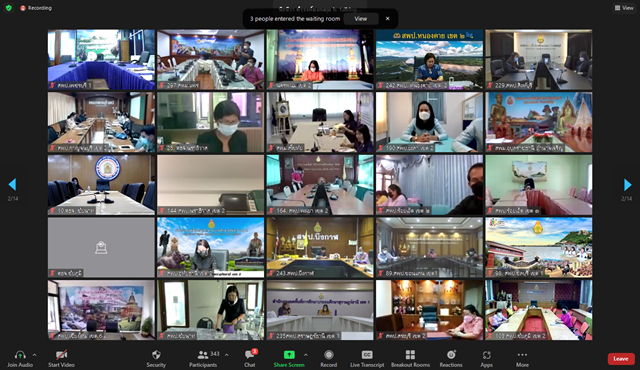Click the muted mic icon on 235 tile

click(271, 336)
